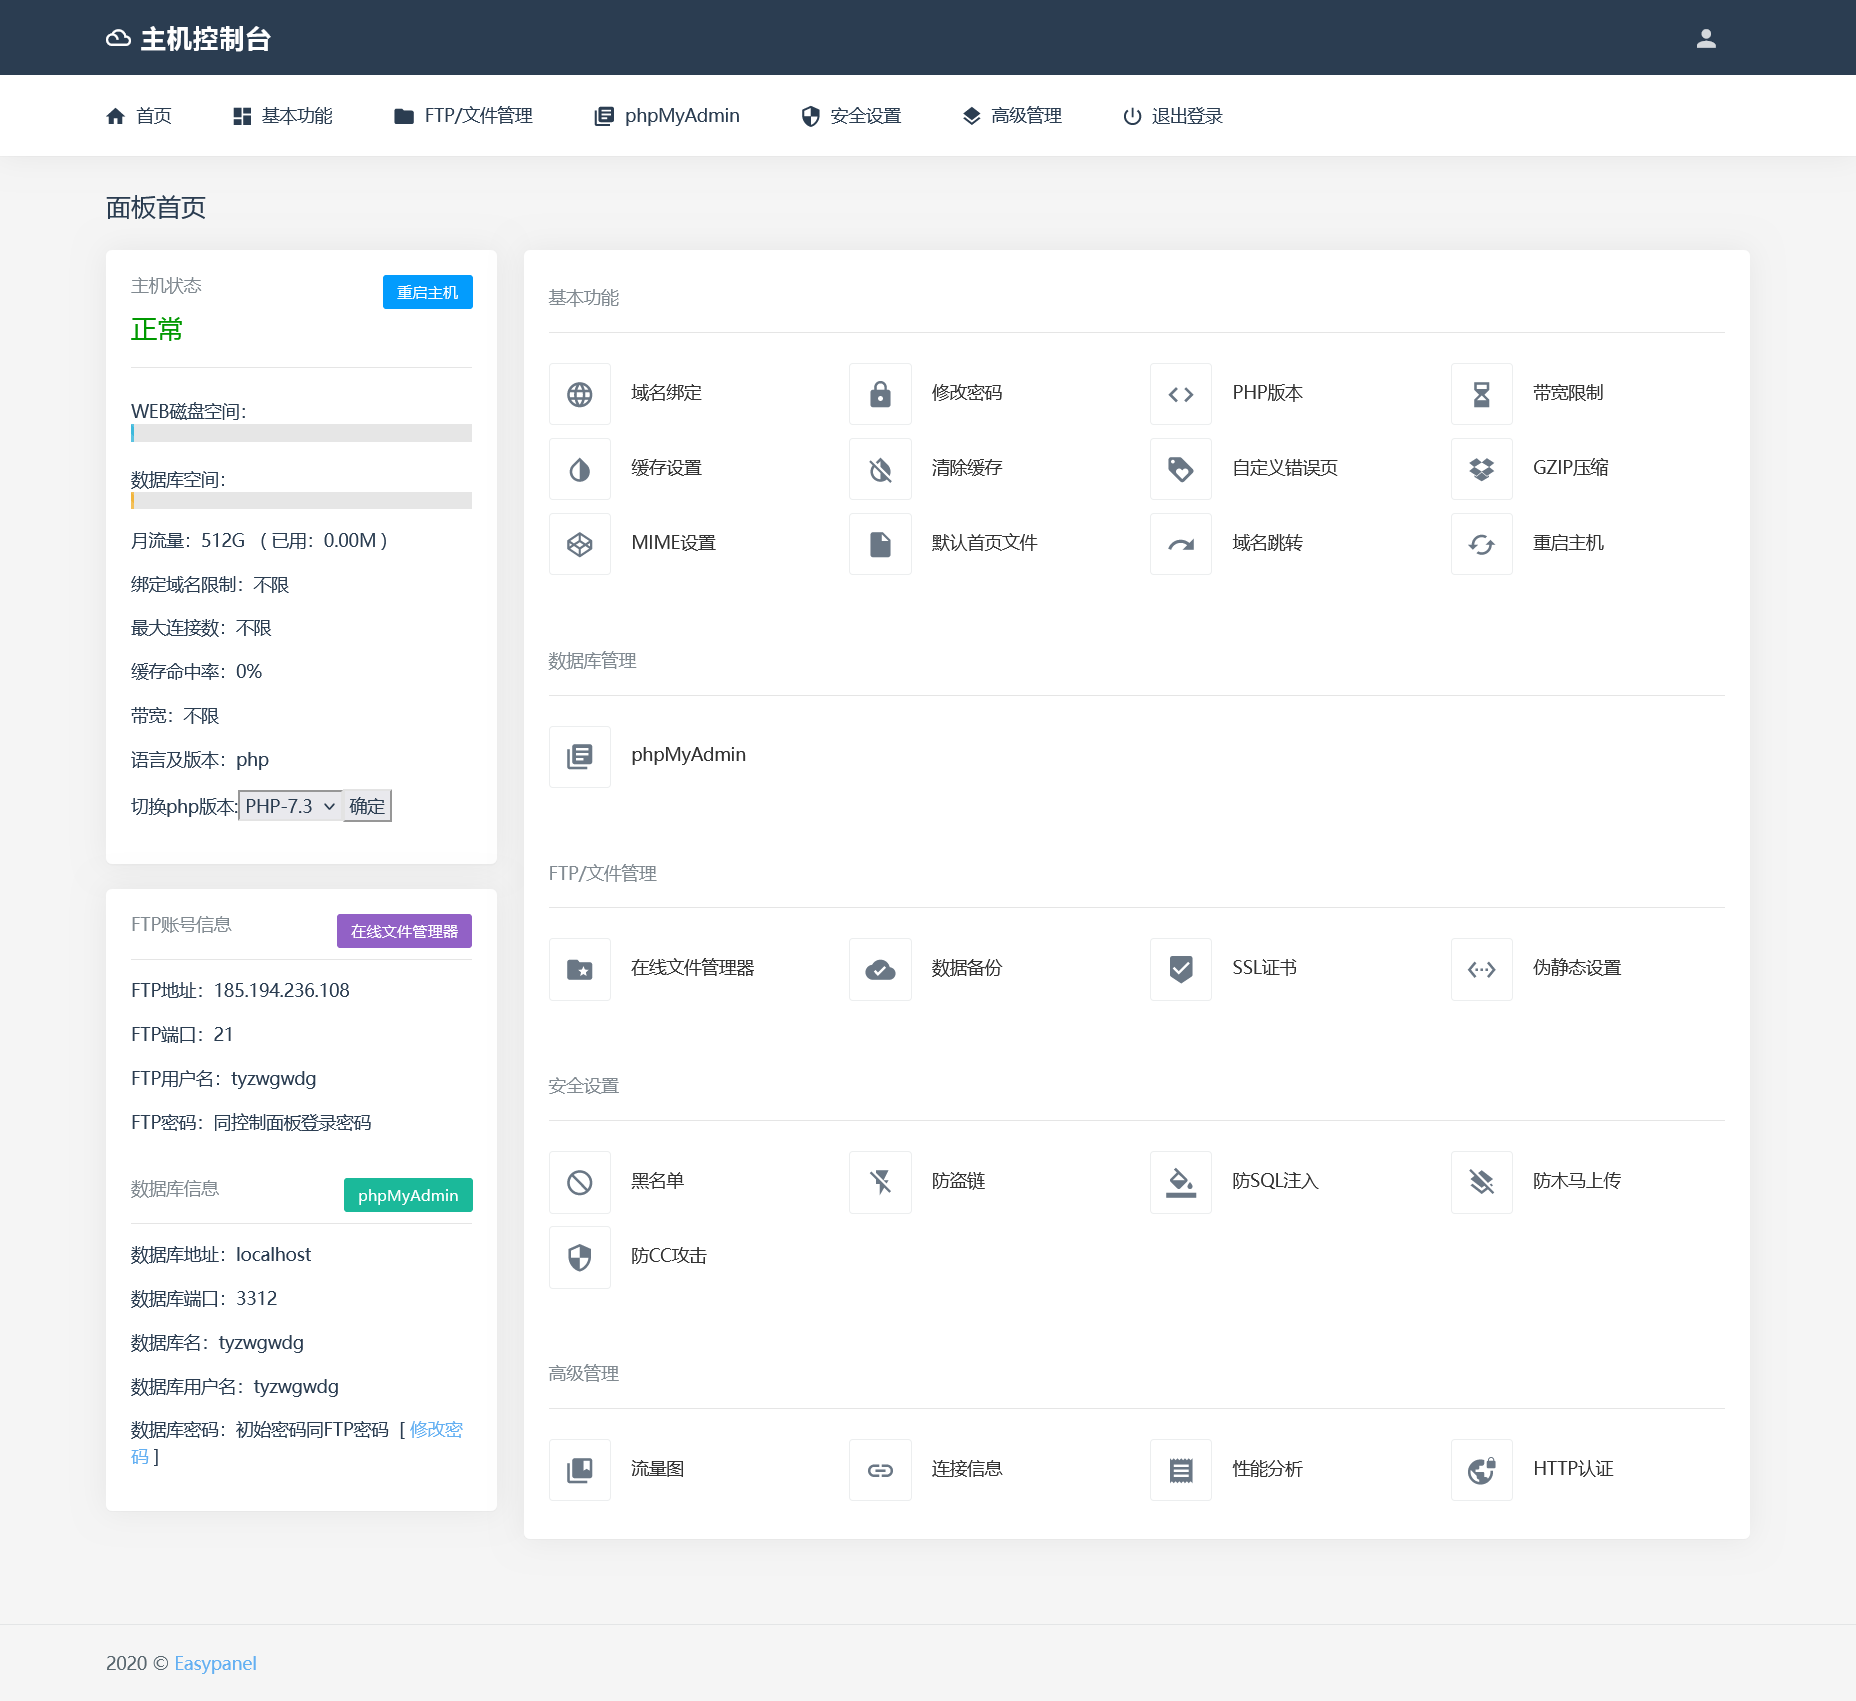Click the 清除缓存 icon

pyautogui.click(x=880, y=469)
